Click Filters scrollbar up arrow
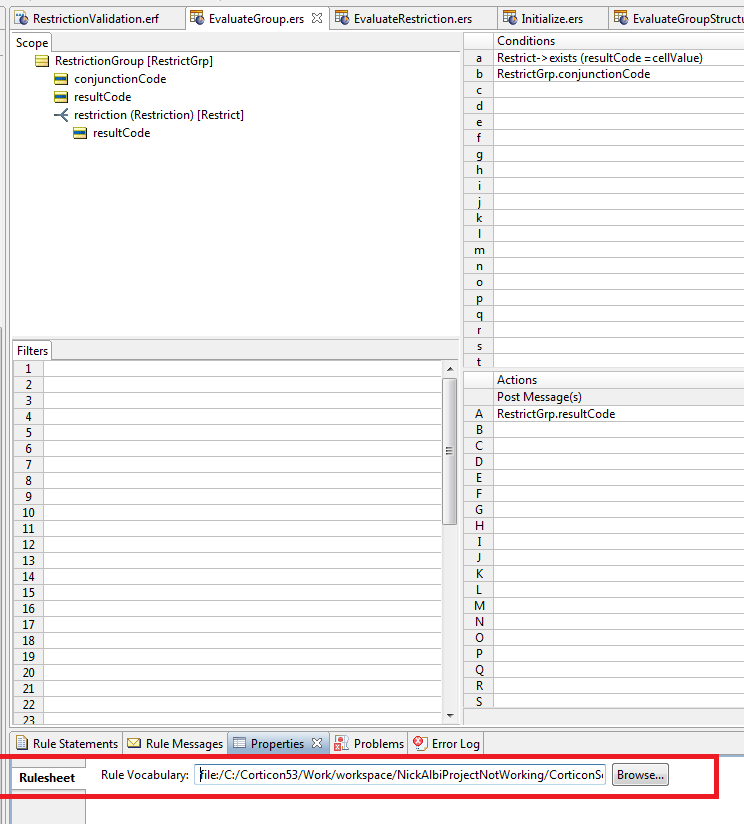 coord(450,369)
